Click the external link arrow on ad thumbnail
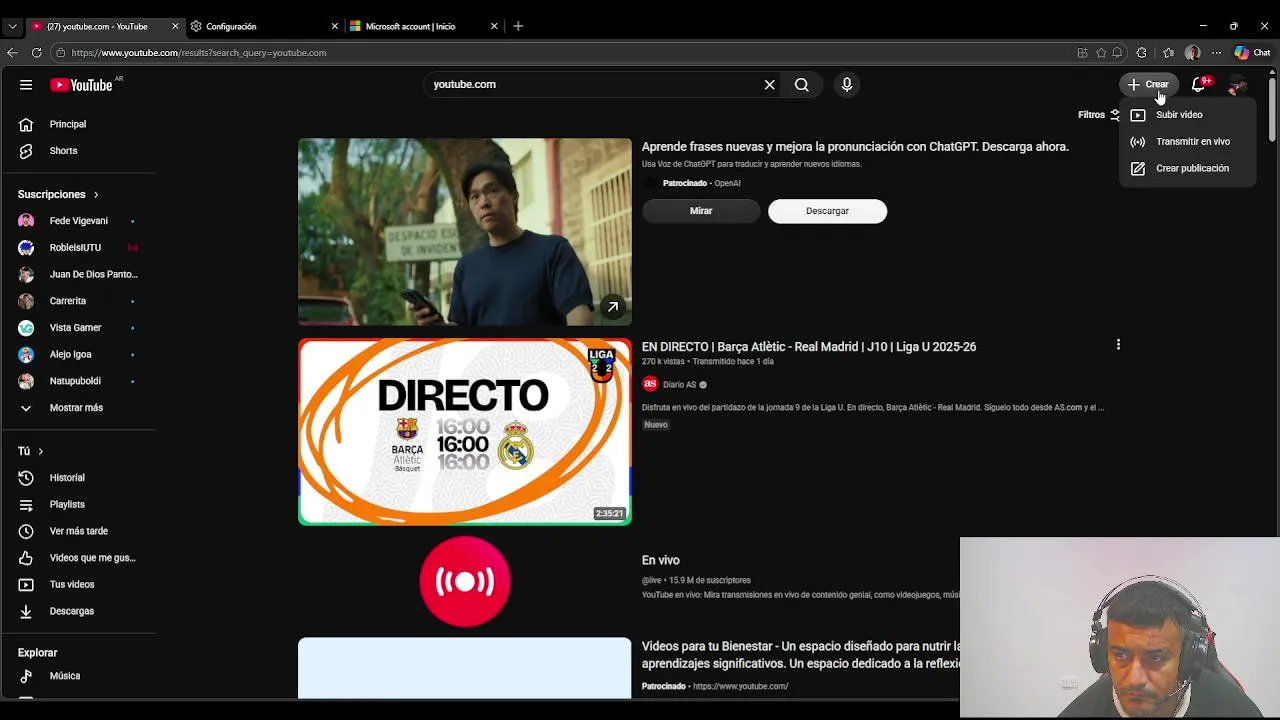The width and height of the screenshot is (1280, 720). coord(613,307)
